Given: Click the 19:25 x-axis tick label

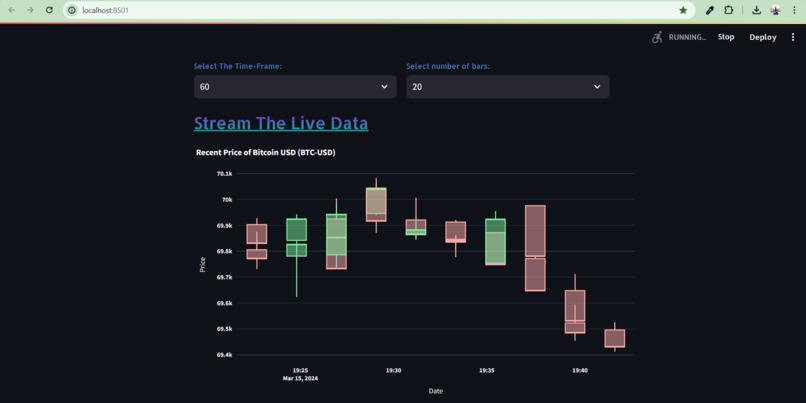Looking at the screenshot, I should [x=300, y=370].
